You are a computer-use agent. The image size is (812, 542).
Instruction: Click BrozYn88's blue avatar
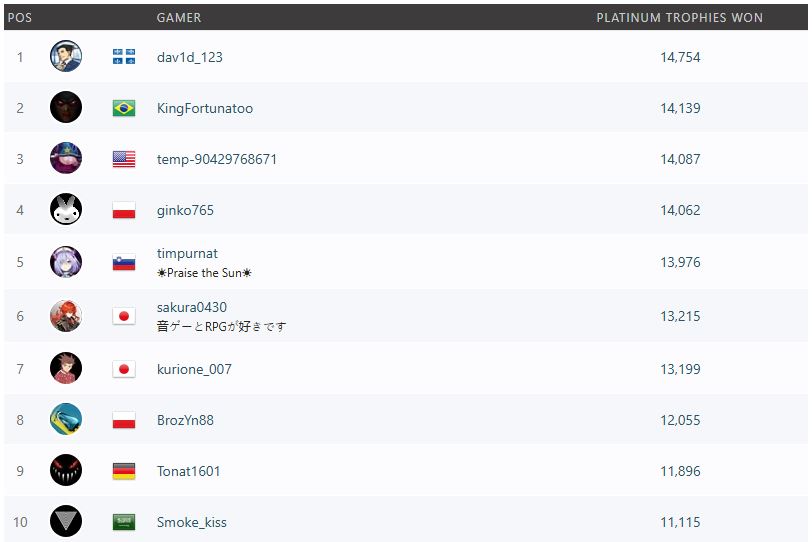[x=66, y=419]
